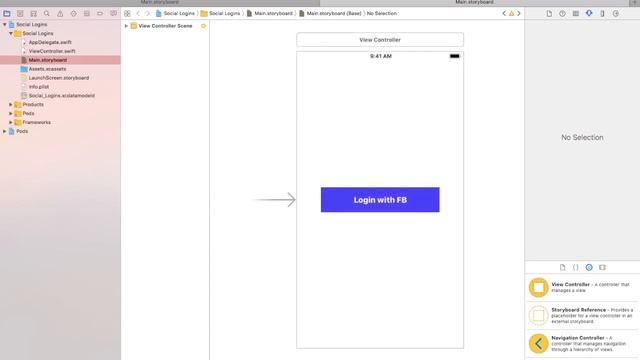
Task: Show the Media library
Action: pos(602,267)
